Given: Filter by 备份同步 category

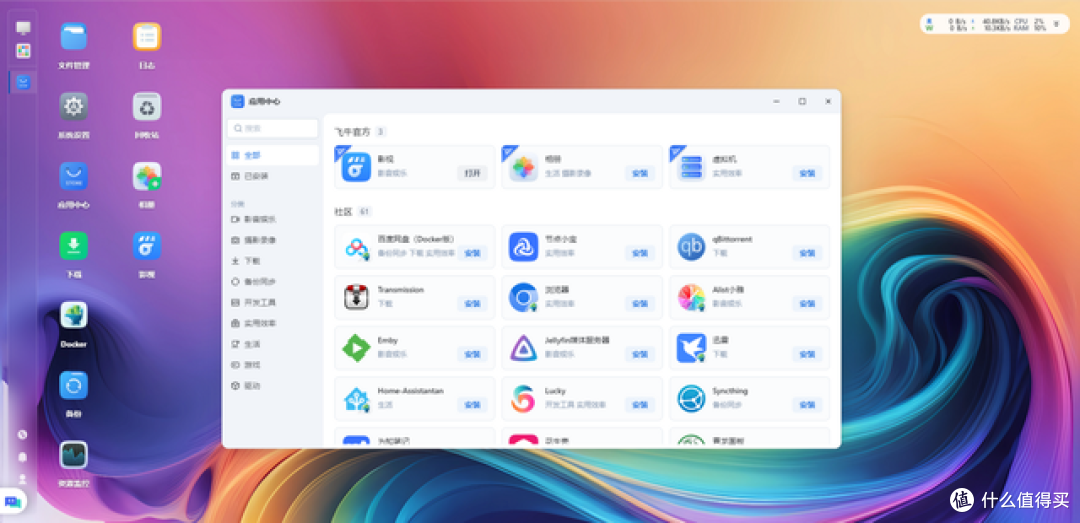Looking at the screenshot, I should click(273, 282).
